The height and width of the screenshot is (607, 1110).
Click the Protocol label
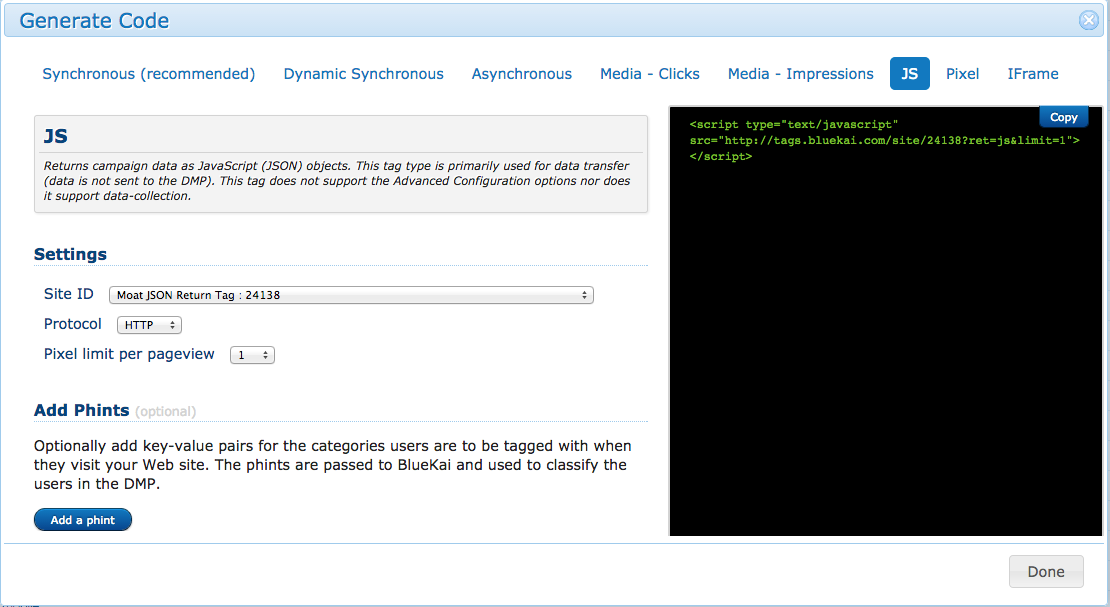click(73, 324)
